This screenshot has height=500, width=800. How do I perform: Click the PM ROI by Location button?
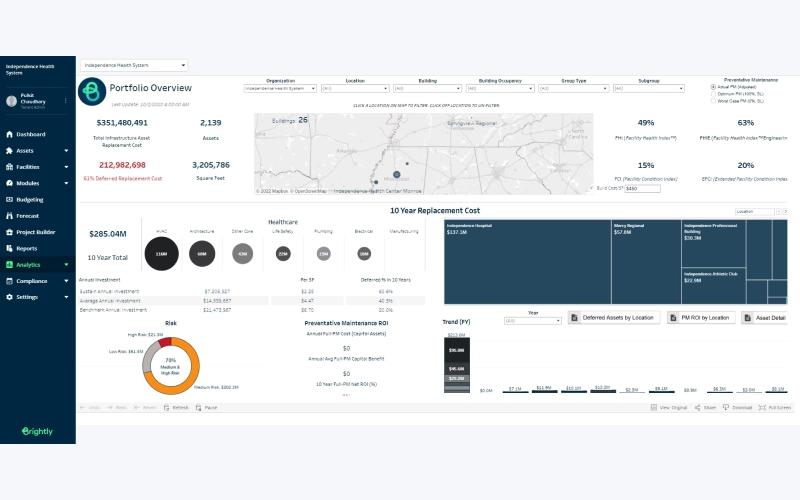click(x=701, y=318)
